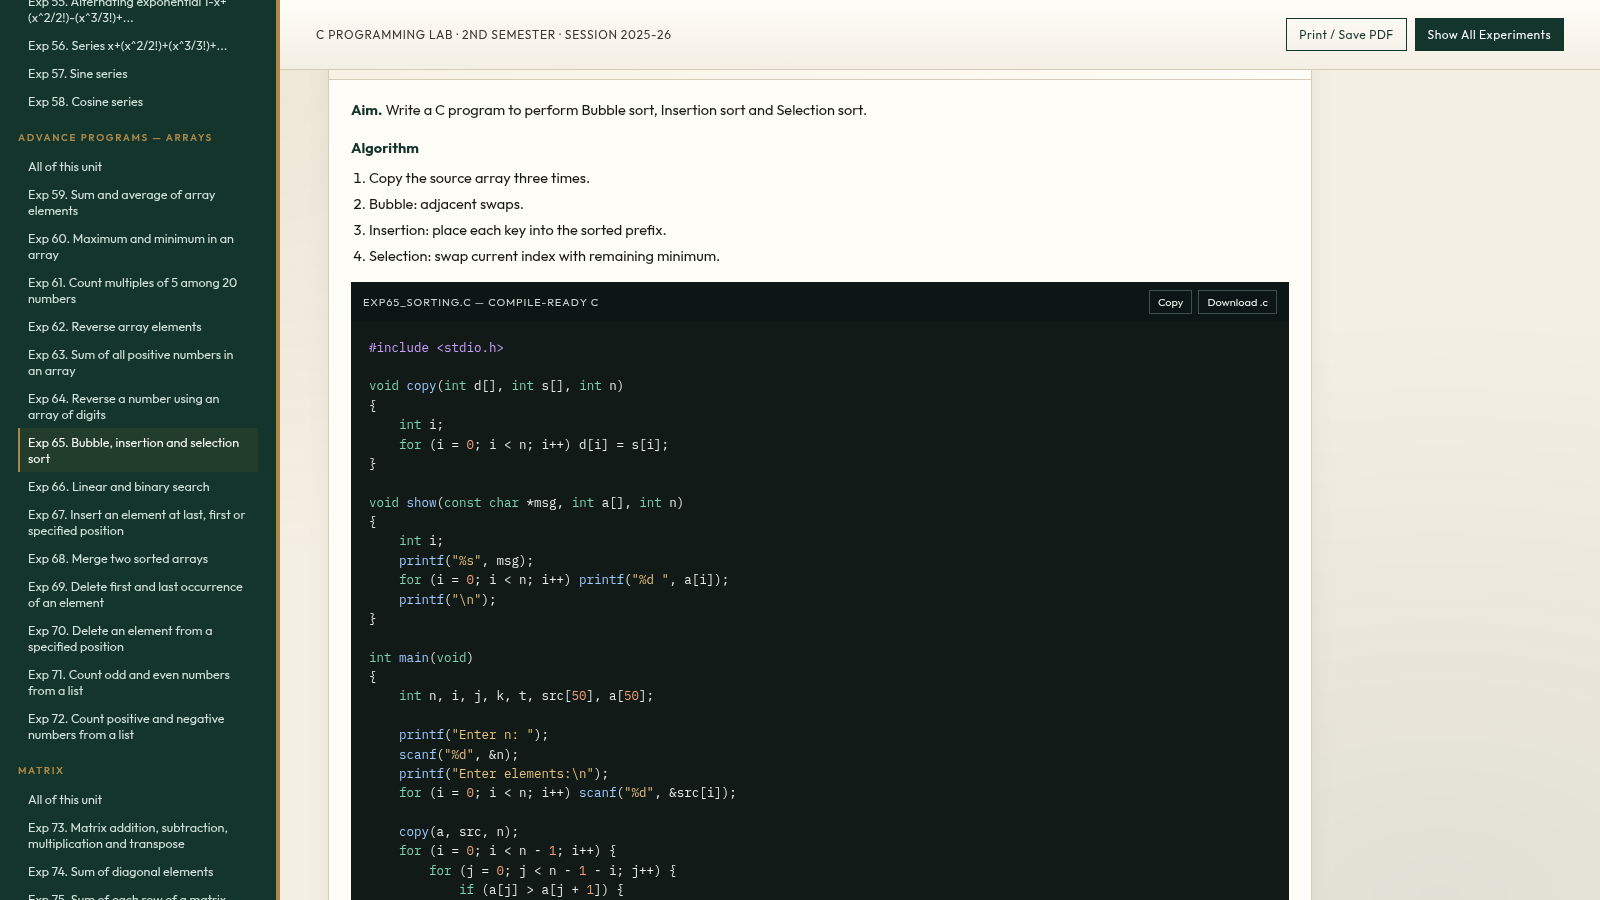Open Exp 74. Sum of diagonal elements
This screenshot has height=900, width=1600.
(x=138, y=872)
